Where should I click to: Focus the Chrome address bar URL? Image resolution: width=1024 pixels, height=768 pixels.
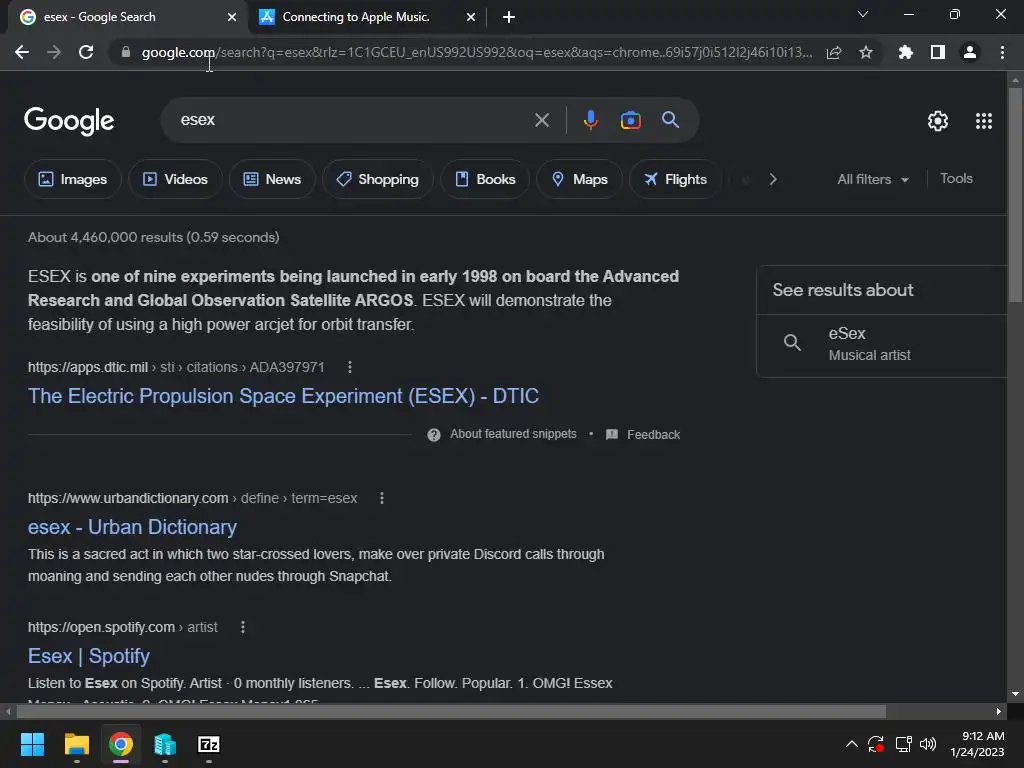tap(477, 52)
